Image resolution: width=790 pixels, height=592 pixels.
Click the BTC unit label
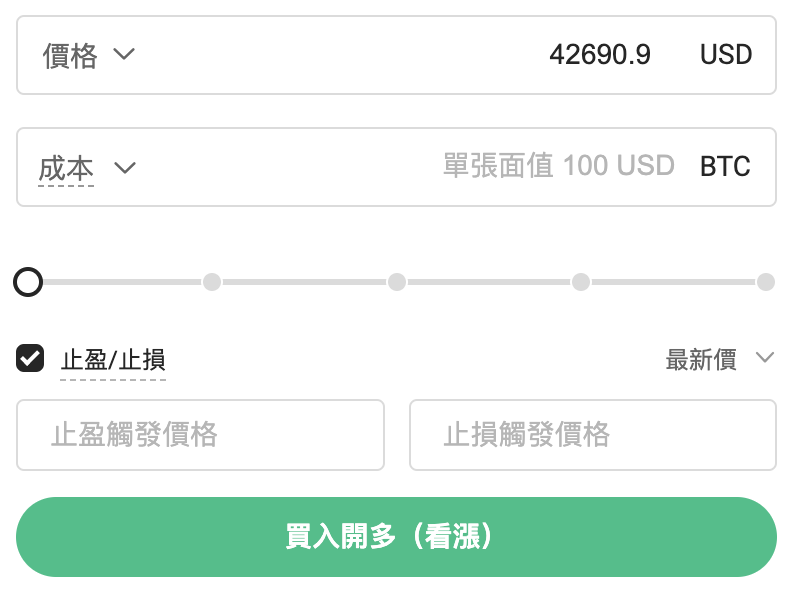[x=725, y=166]
